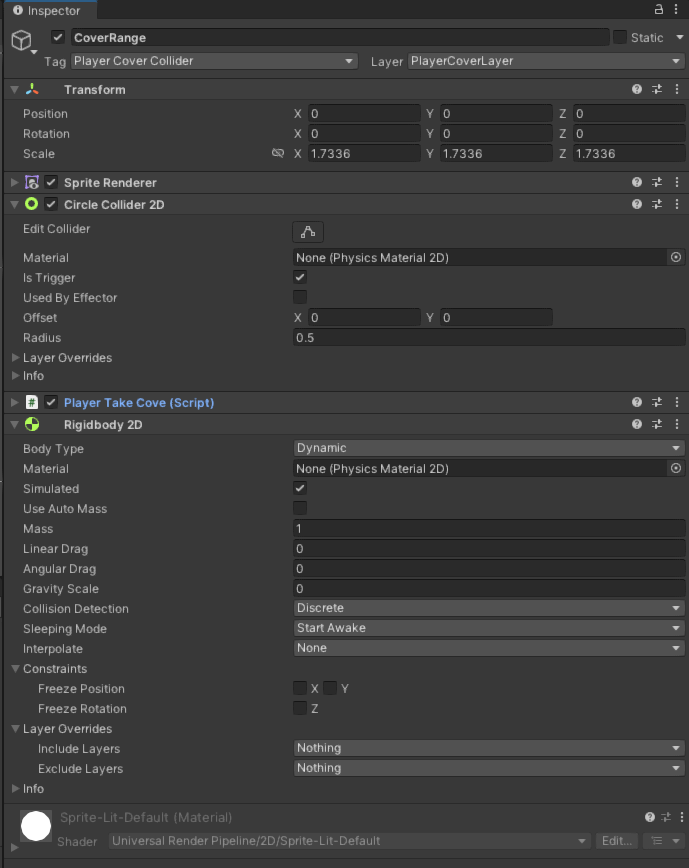Image resolution: width=689 pixels, height=868 pixels.
Task: Click the Rigidbody 2D component icon
Action: coord(30,424)
